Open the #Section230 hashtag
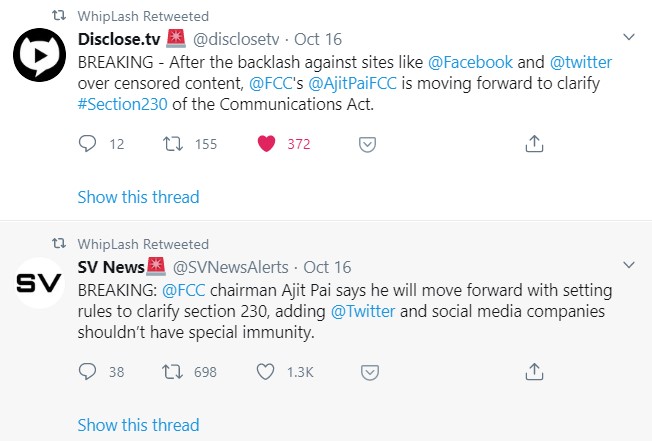This screenshot has width=652, height=441. click(124, 105)
